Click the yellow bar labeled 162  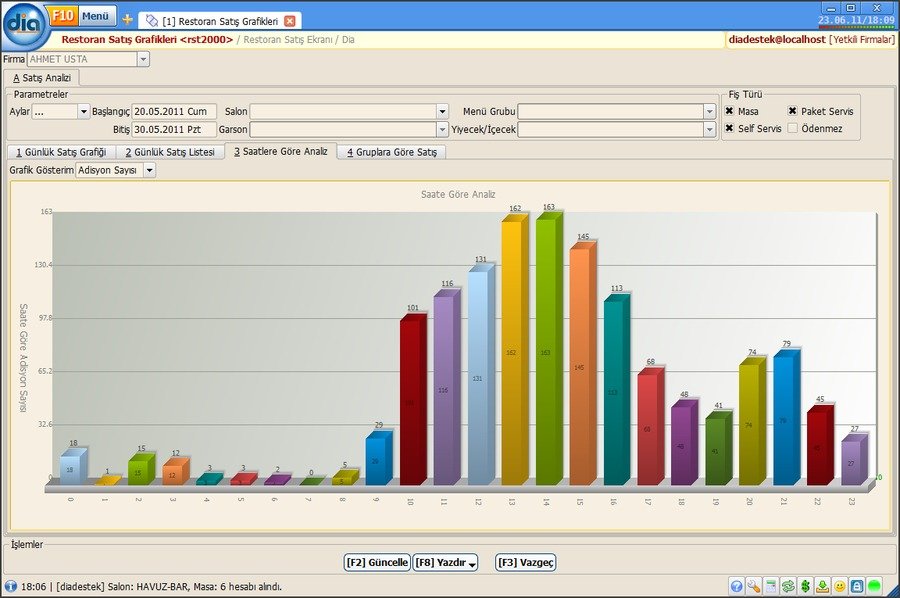515,350
